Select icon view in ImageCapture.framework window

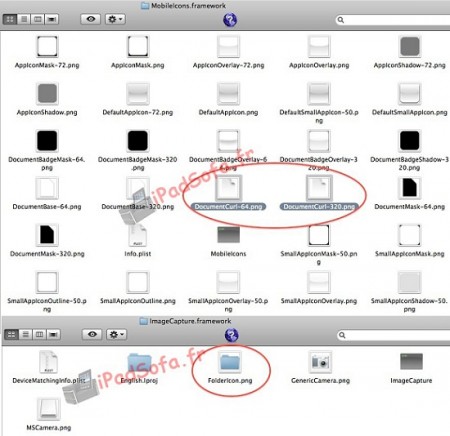click(11, 334)
